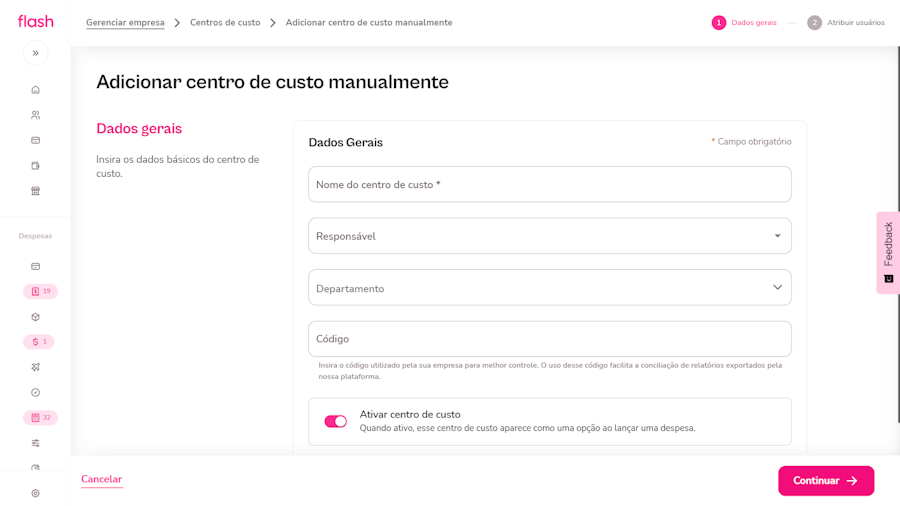Select step 2 Atribuir usuários
This screenshot has width=900, height=506.
pos(846,22)
